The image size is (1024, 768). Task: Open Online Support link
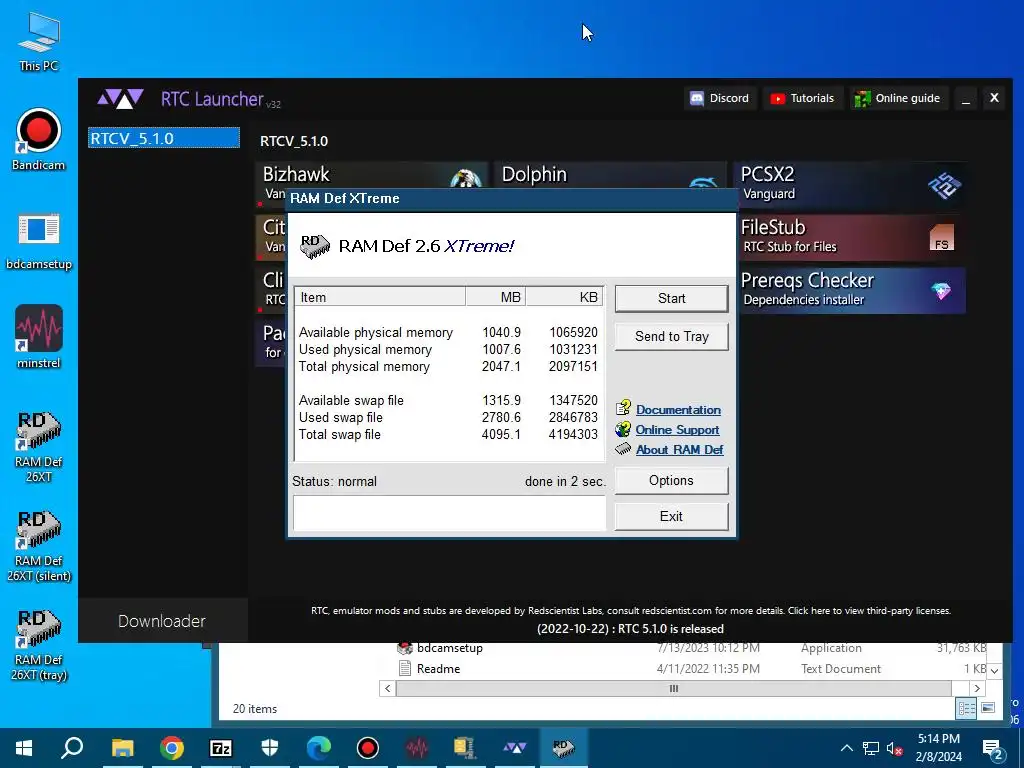[x=677, y=430]
